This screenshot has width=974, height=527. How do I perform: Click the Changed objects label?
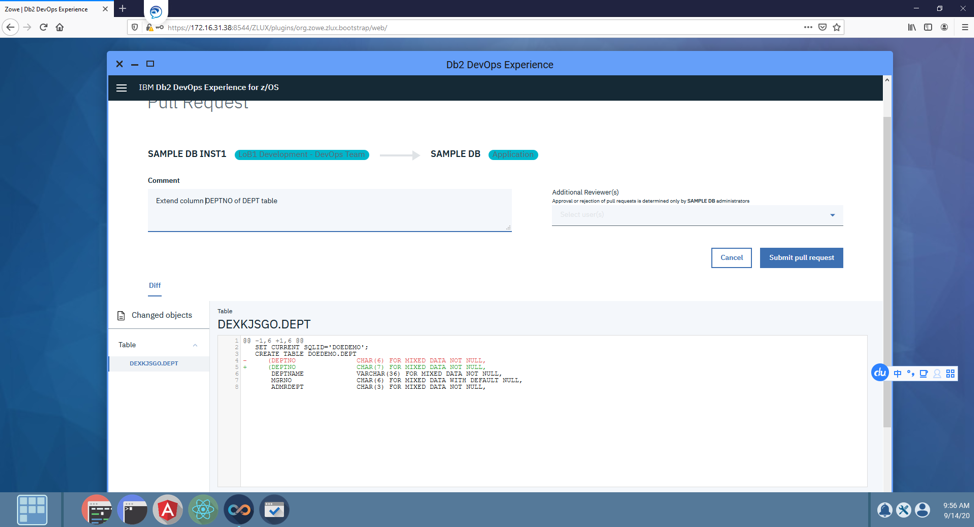tap(162, 316)
